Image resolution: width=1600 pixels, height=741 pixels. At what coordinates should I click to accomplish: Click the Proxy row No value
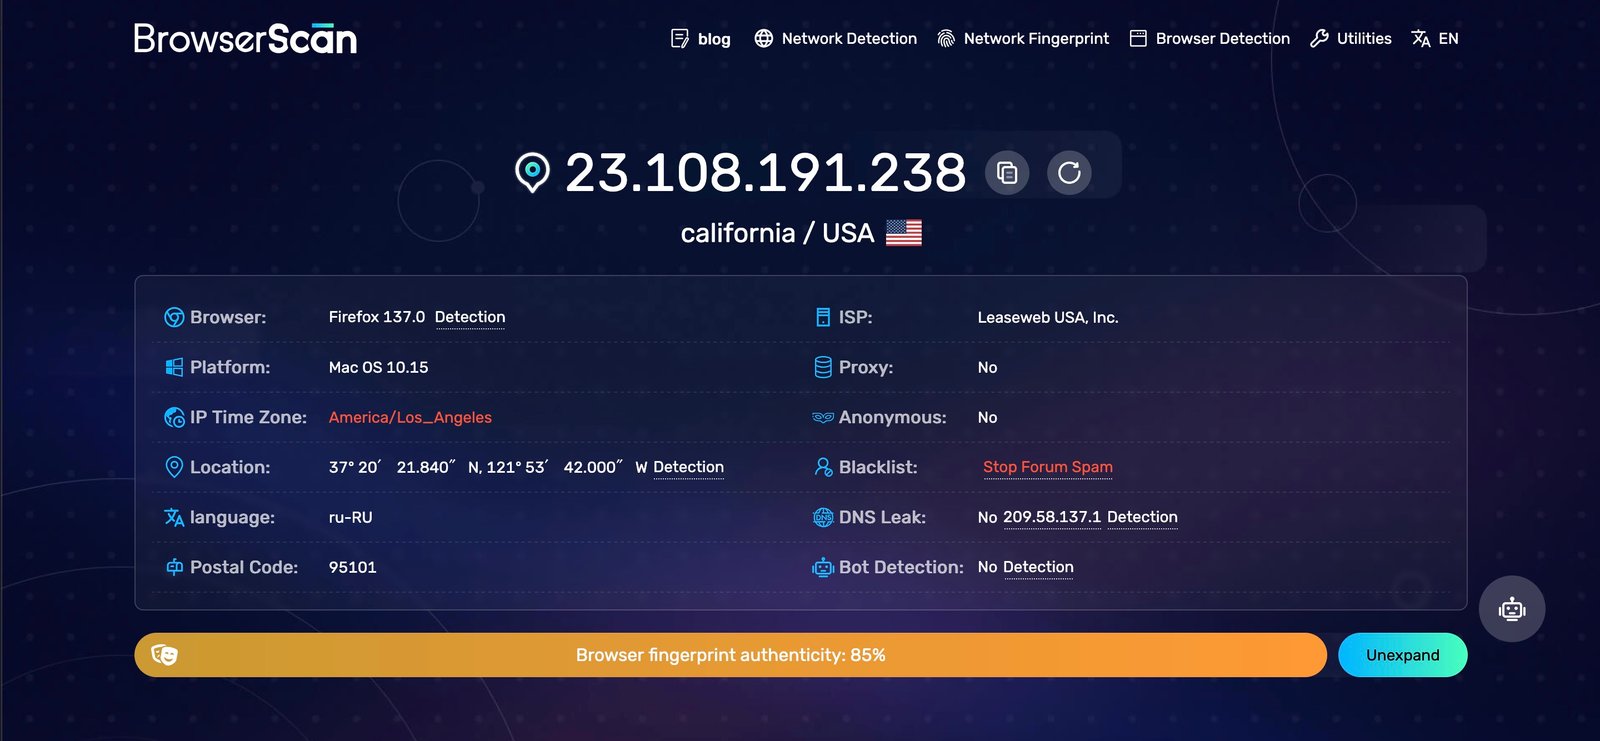pyautogui.click(x=987, y=367)
